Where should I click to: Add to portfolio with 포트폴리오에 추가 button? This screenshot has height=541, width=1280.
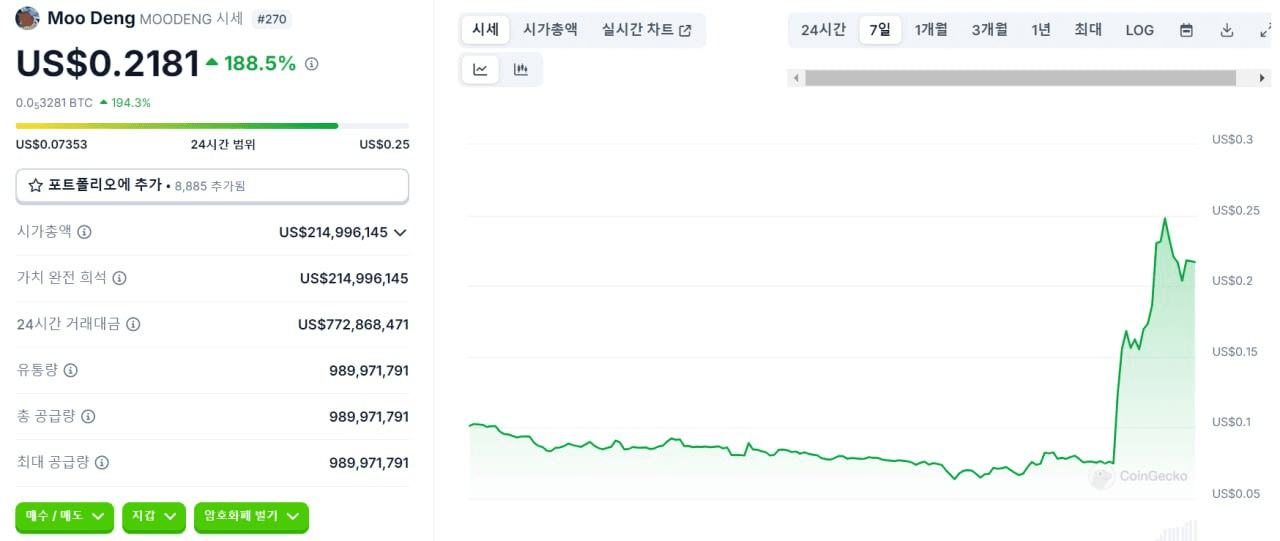pyautogui.click(x=212, y=185)
